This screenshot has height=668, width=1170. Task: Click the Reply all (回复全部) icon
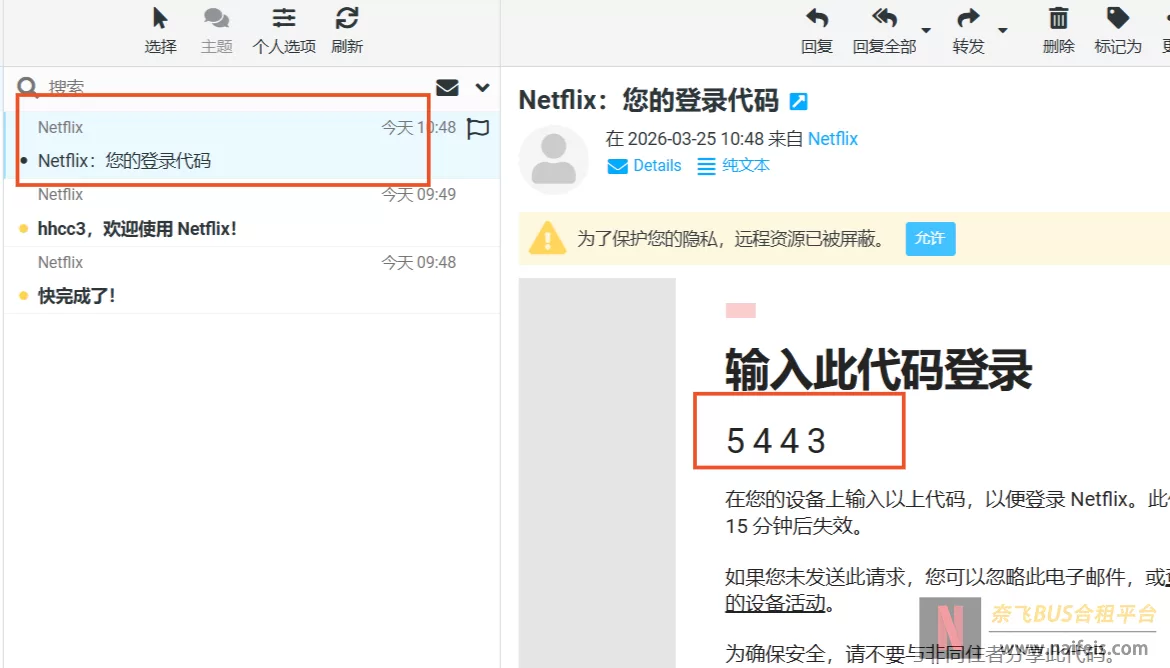(x=884, y=30)
